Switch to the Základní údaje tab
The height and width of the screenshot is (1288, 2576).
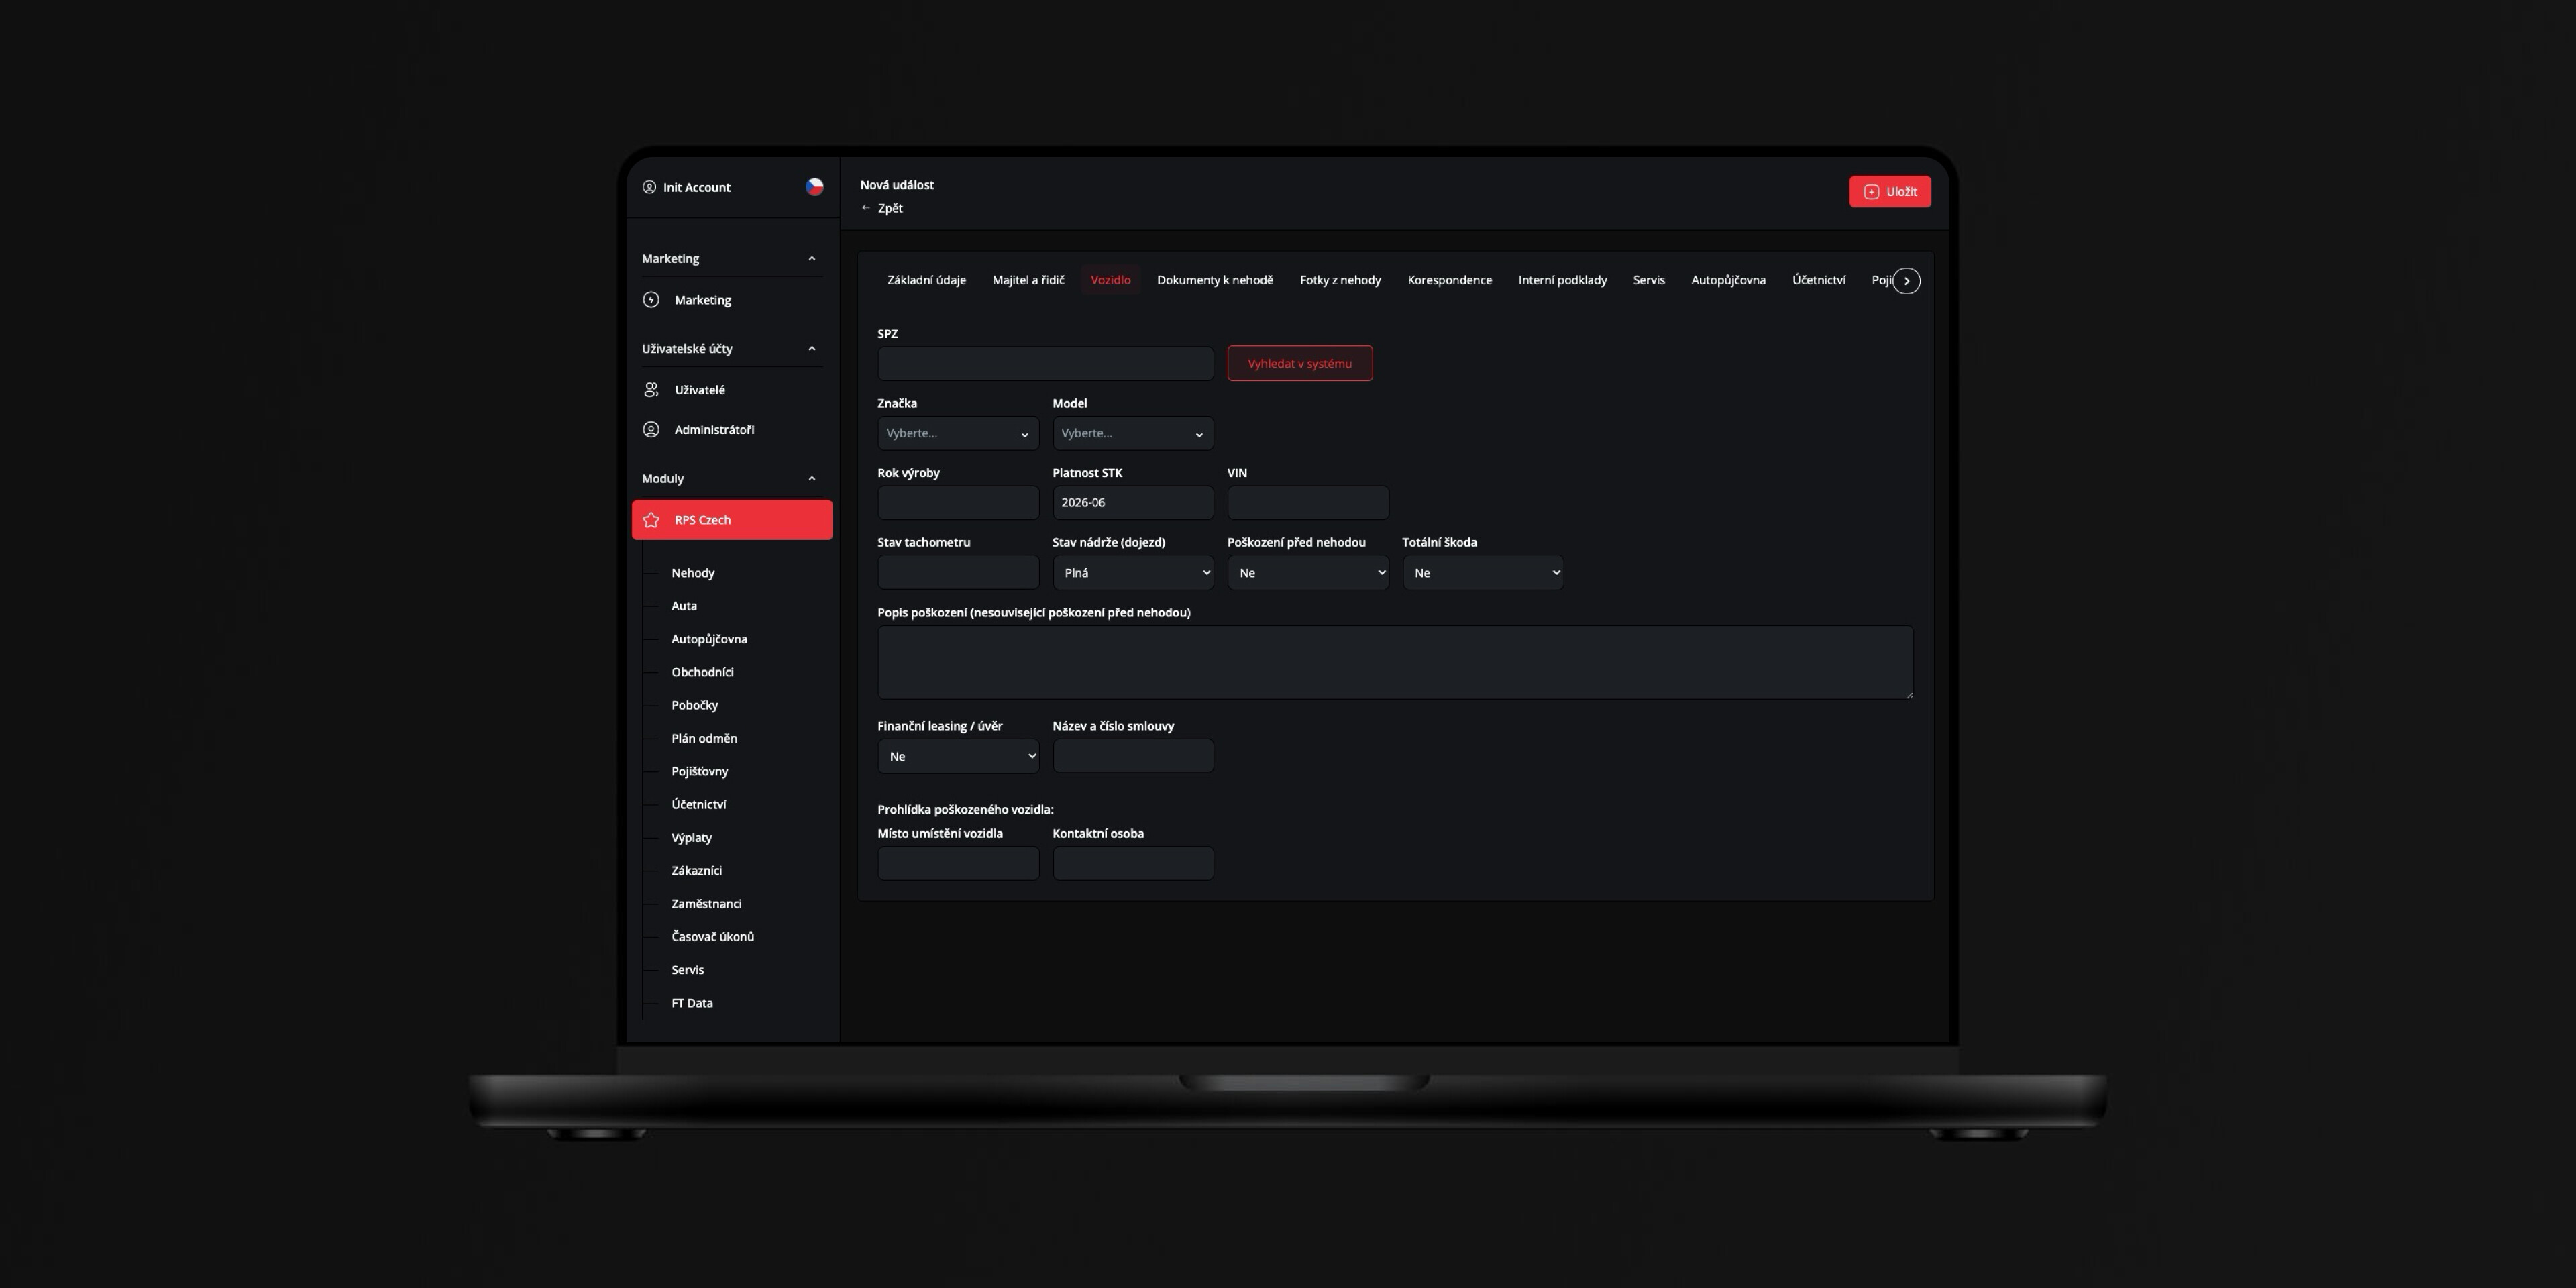[926, 281]
